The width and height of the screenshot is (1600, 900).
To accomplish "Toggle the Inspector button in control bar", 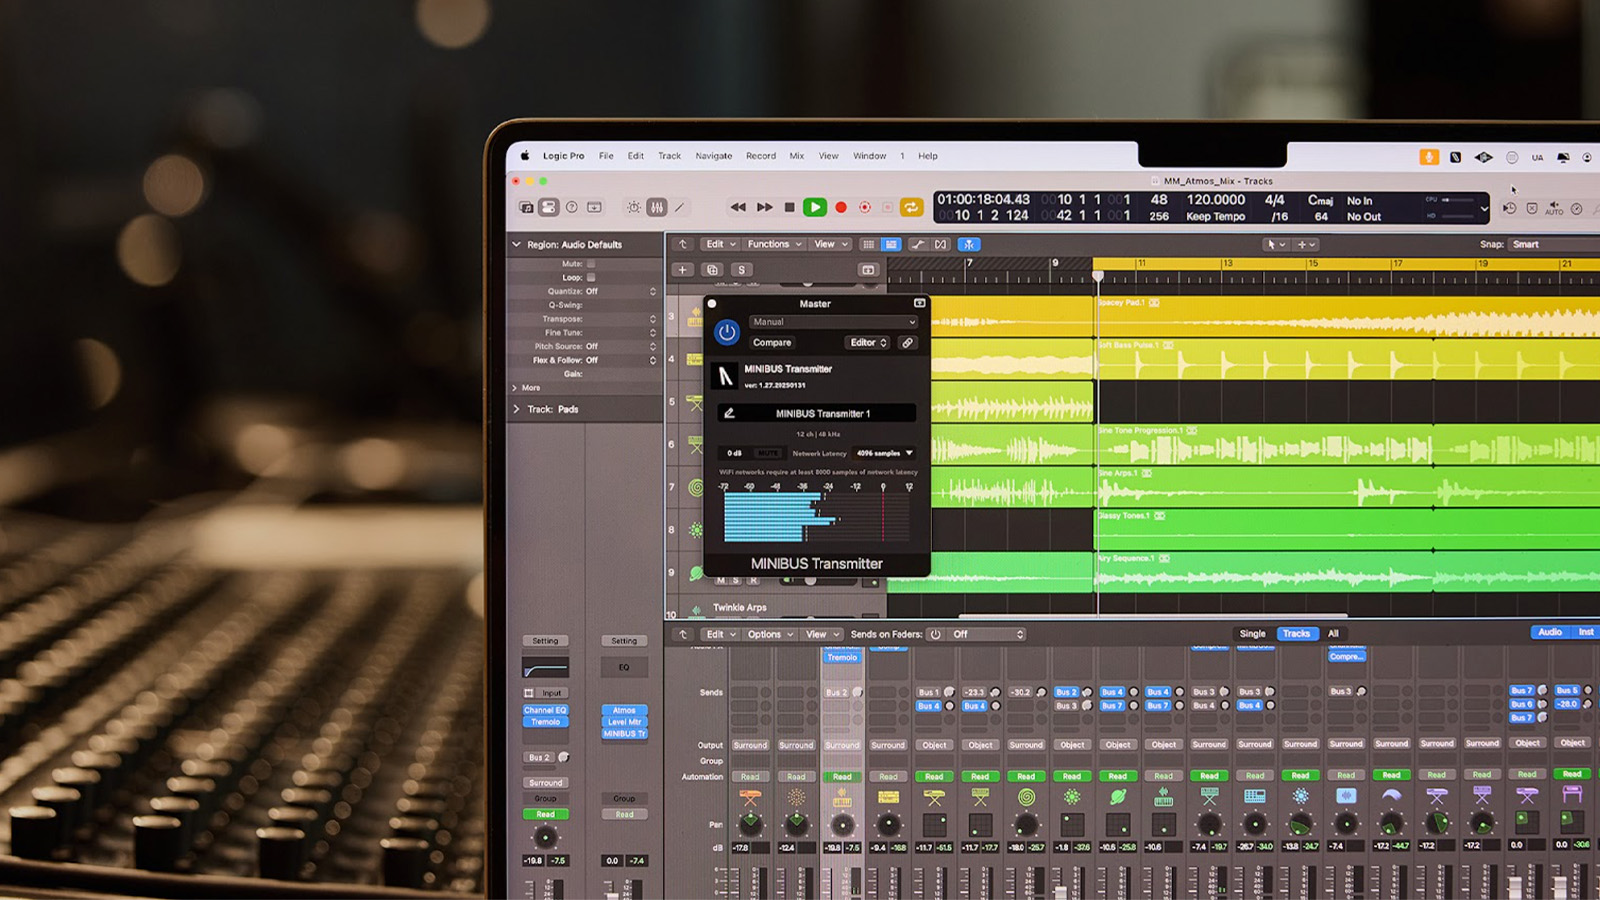I will pyautogui.click(x=548, y=207).
